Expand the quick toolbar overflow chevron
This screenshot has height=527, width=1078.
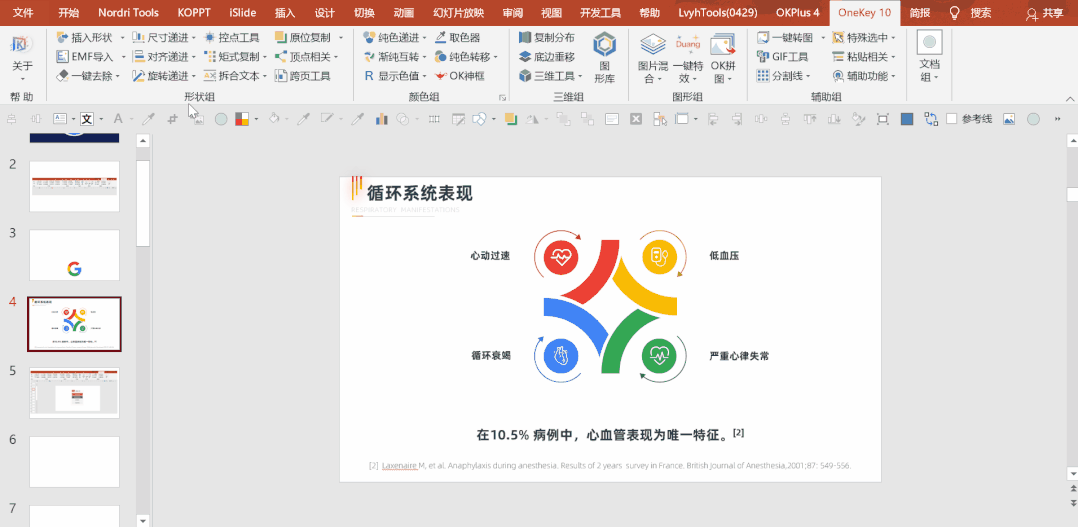point(1057,119)
